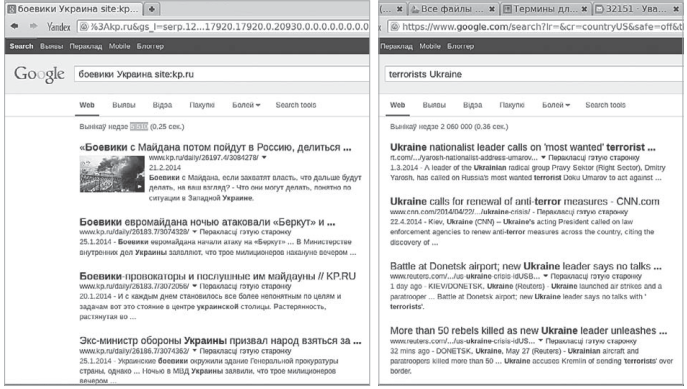Expand arrow next to reuters.com '32 mins ago' result URL
Screen dimensions: 687x389
[x=541, y=341]
